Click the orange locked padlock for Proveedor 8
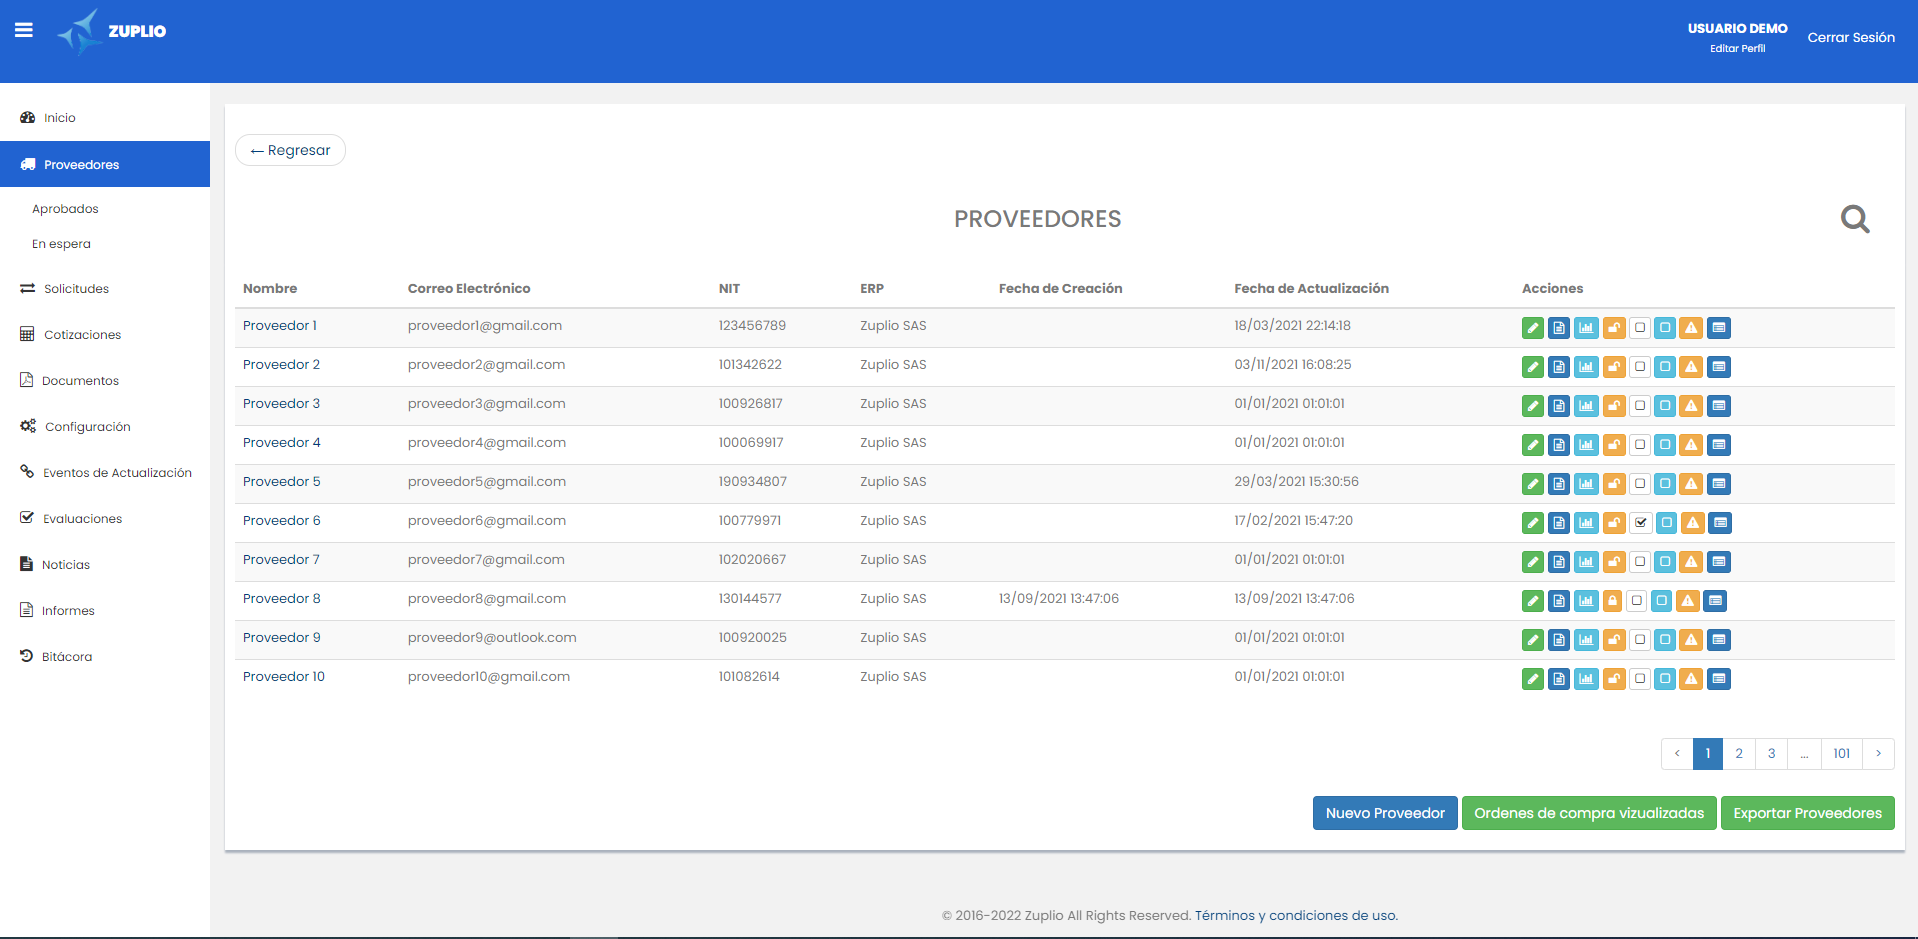The height and width of the screenshot is (939, 1918). (1612, 601)
